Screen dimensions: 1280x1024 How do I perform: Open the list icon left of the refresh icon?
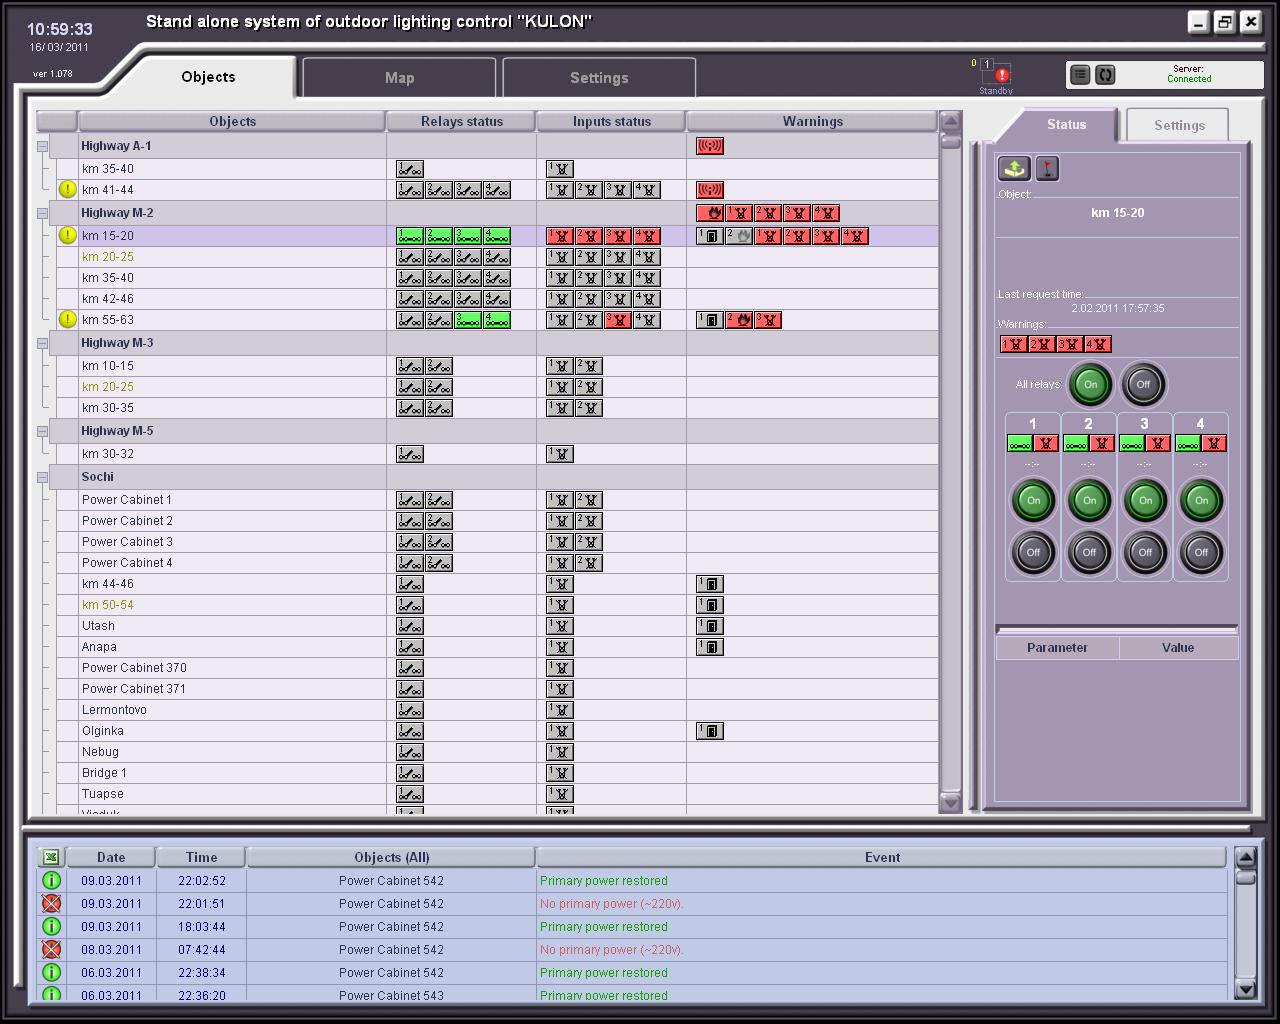click(1080, 74)
